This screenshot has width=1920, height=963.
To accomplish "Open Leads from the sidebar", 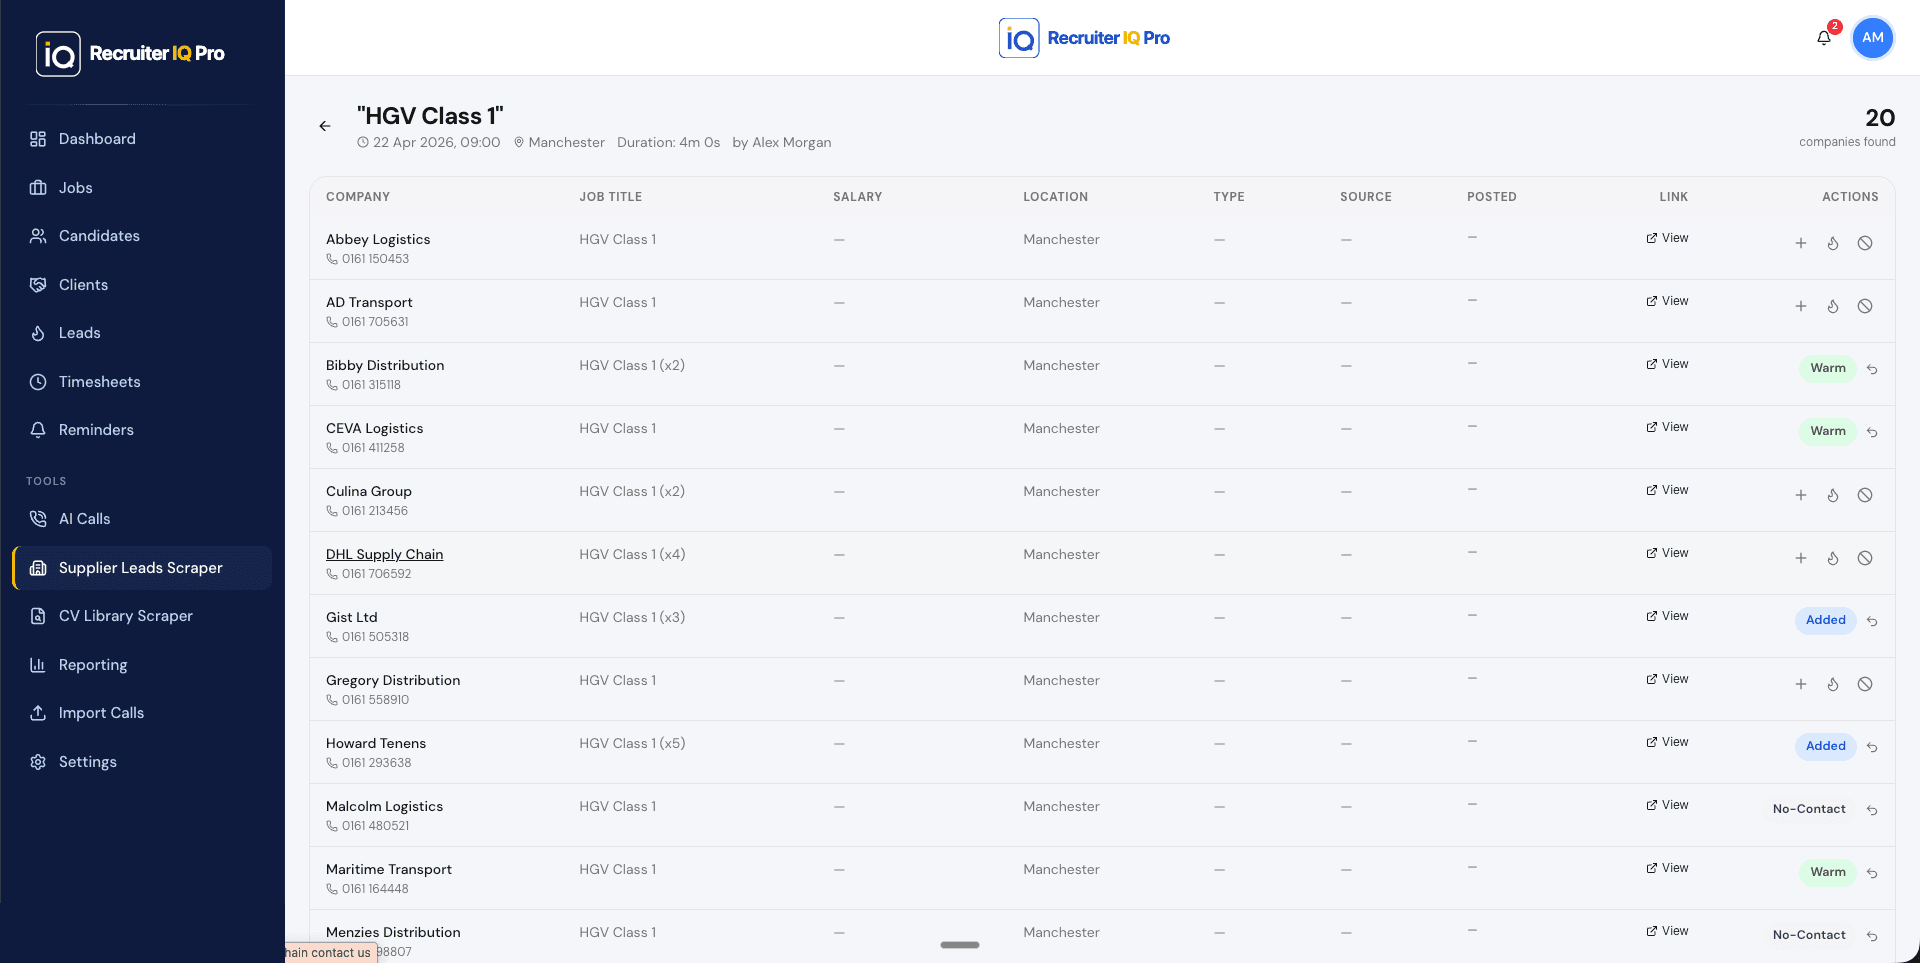I will [x=142, y=333].
